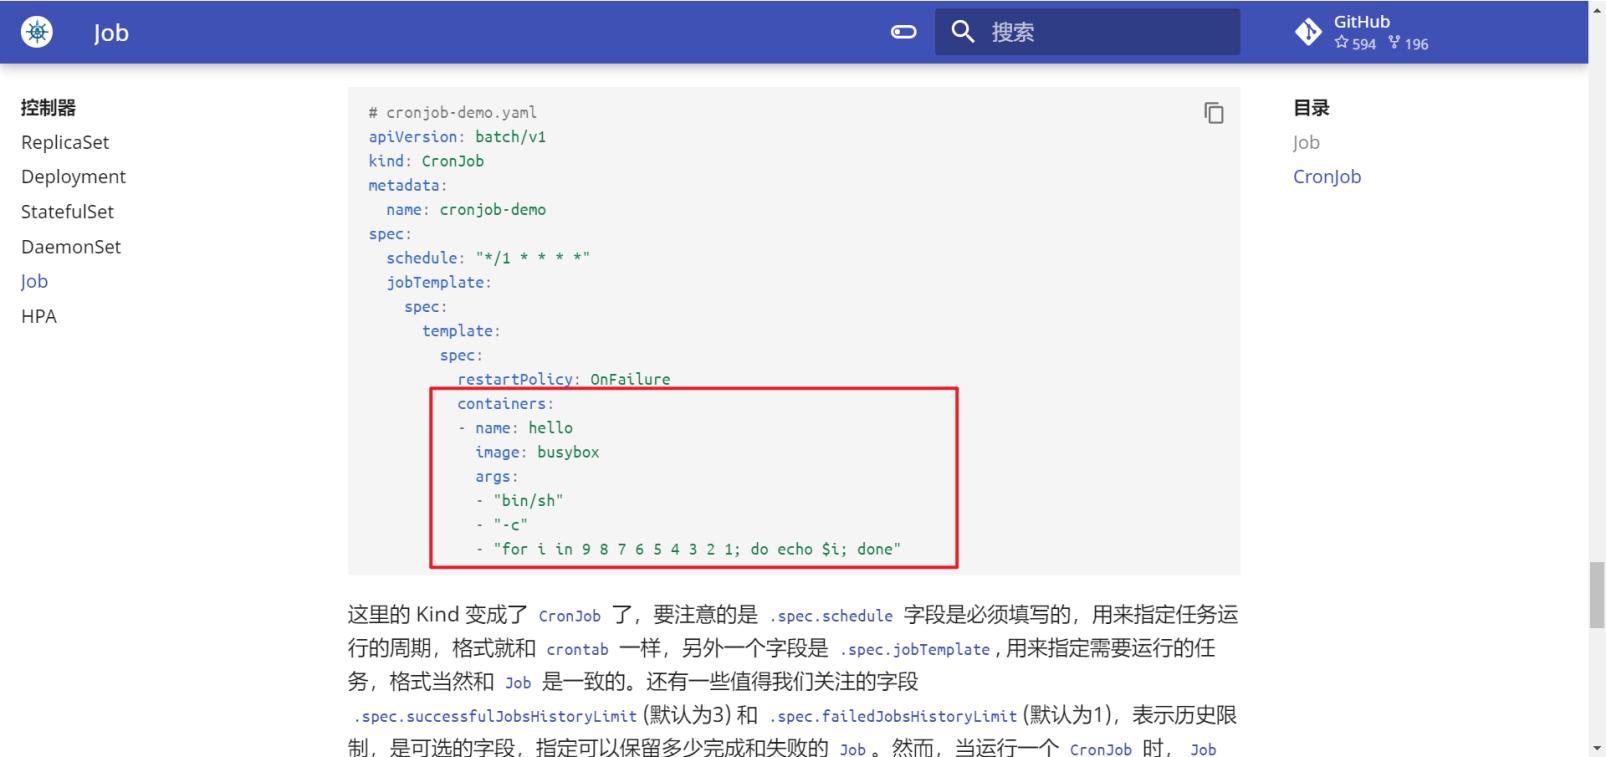The width and height of the screenshot is (1606, 757).
Task: Jump to Job in table of contents
Action: [x=1306, y=142]
